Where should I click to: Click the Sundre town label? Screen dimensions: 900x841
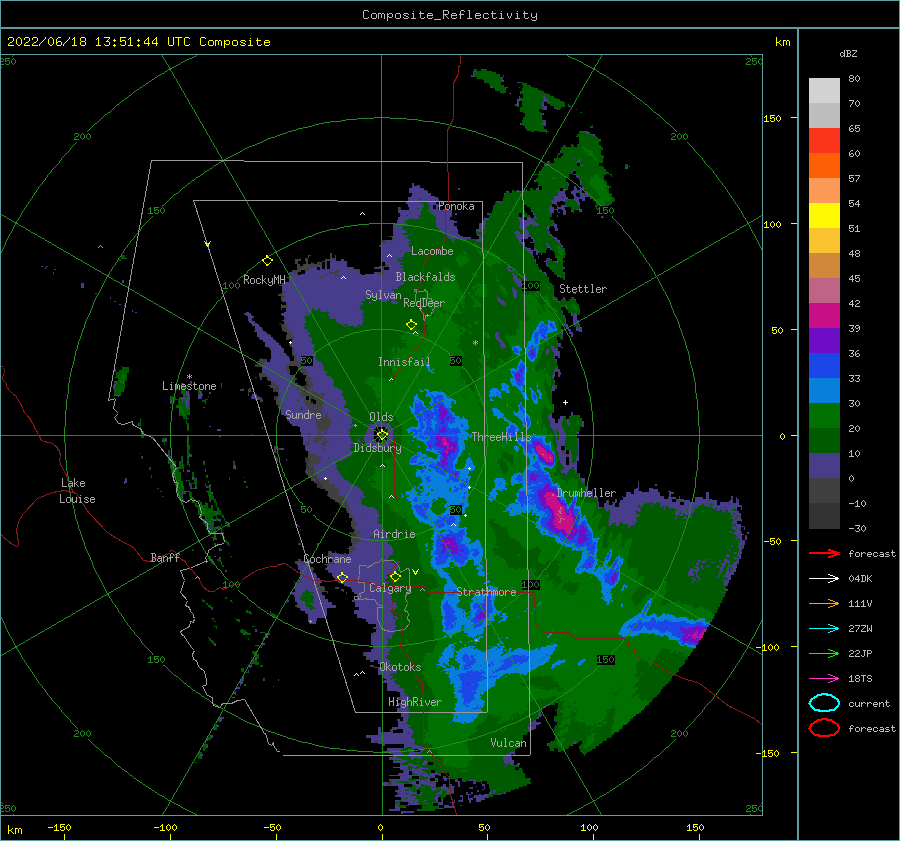[303, 414]
